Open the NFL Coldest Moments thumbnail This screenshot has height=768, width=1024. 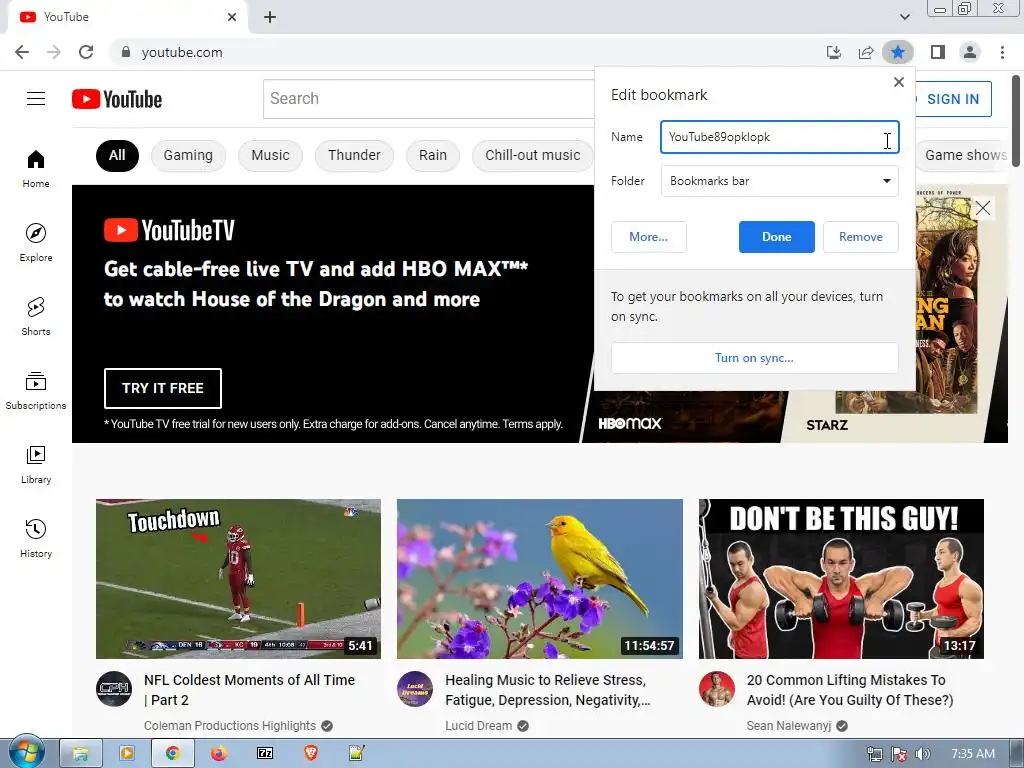coord(238,579)
